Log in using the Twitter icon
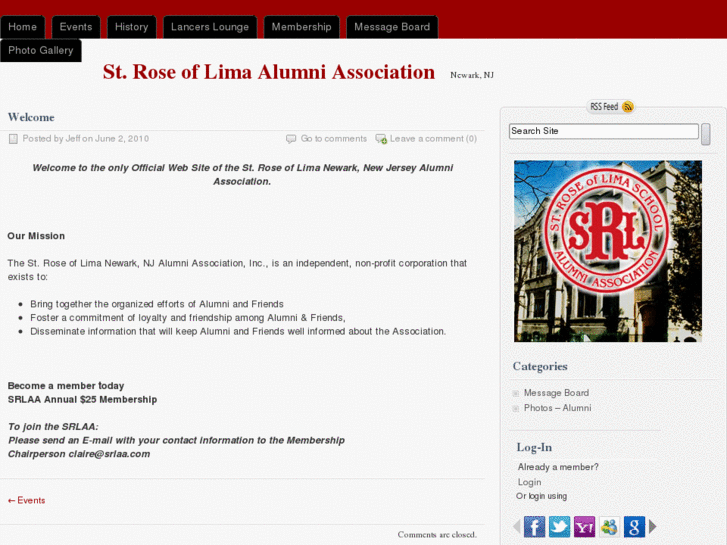The image size is (727, 545). [559, 526]
